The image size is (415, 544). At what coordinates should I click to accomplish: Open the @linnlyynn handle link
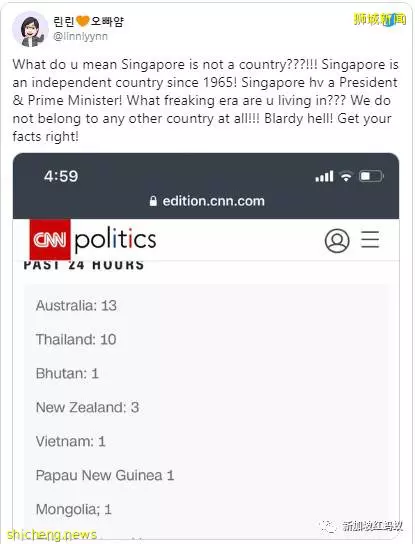tap(81, 36)
